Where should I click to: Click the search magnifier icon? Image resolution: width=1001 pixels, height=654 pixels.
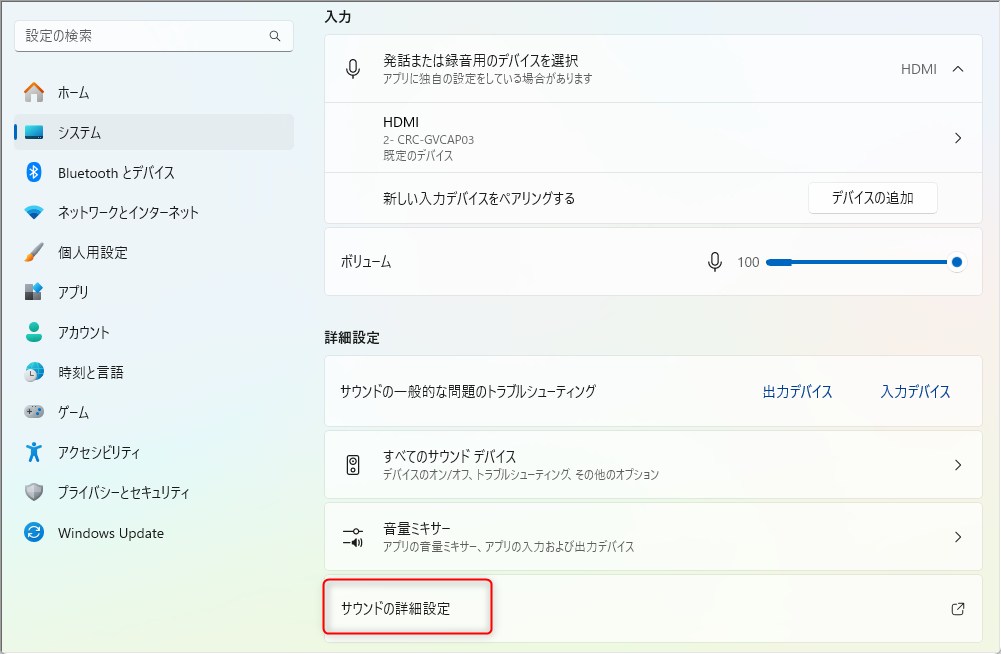click(275, 36)
